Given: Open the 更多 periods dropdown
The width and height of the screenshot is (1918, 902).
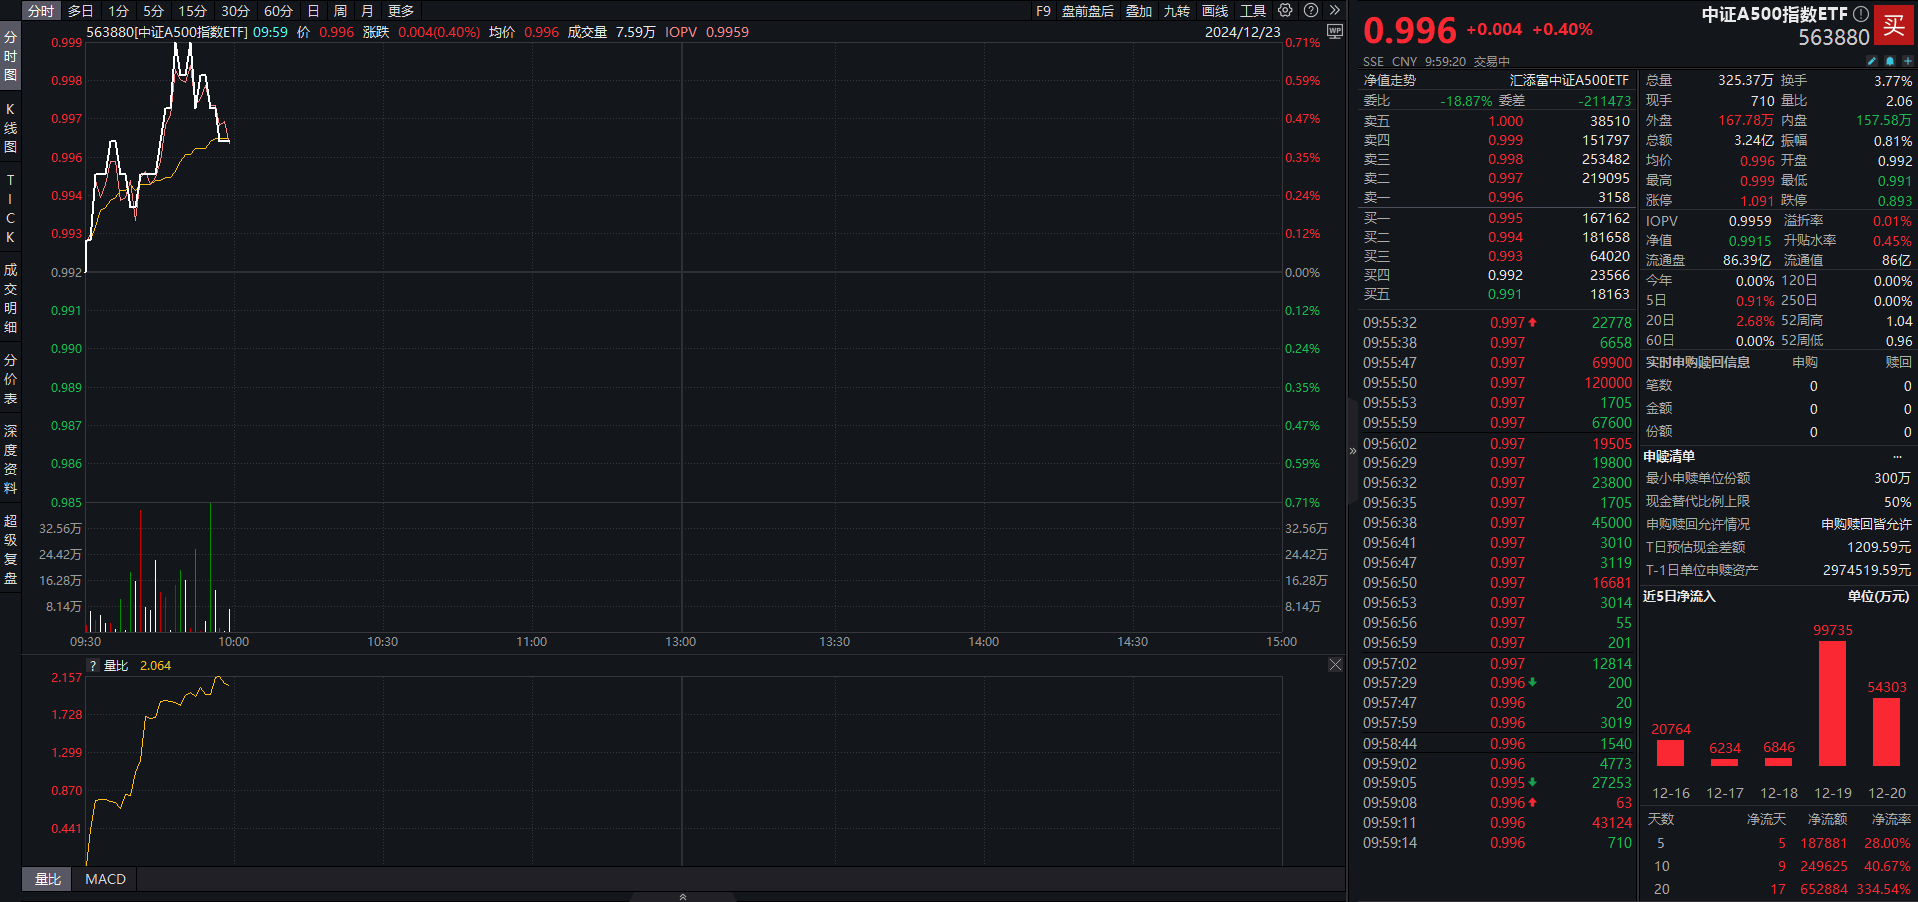Looking at the screenshot, I should (x=401, y=11).
